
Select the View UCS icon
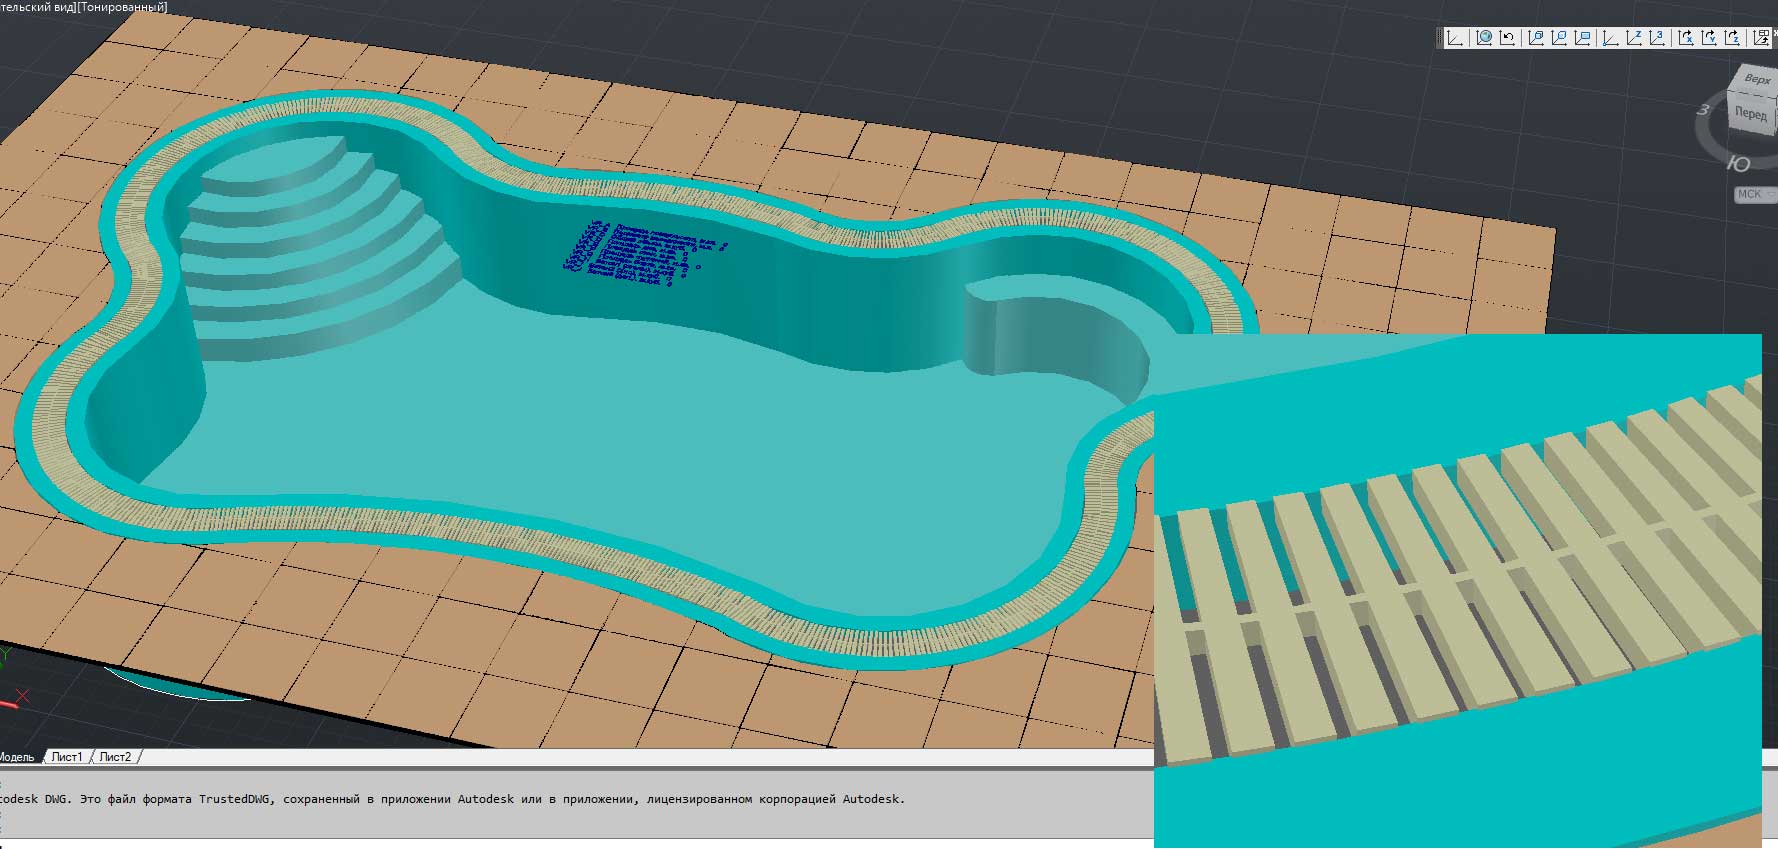1583,38
